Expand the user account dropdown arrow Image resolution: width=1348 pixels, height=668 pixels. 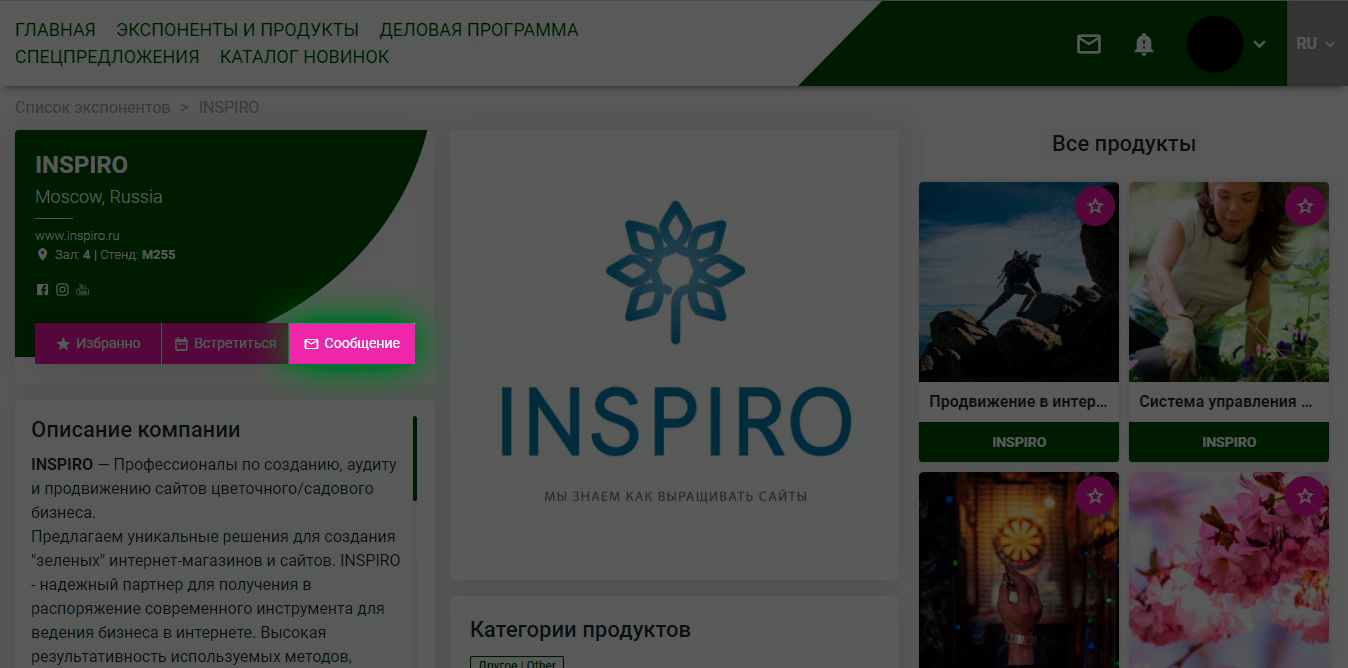click(1260, 44)
